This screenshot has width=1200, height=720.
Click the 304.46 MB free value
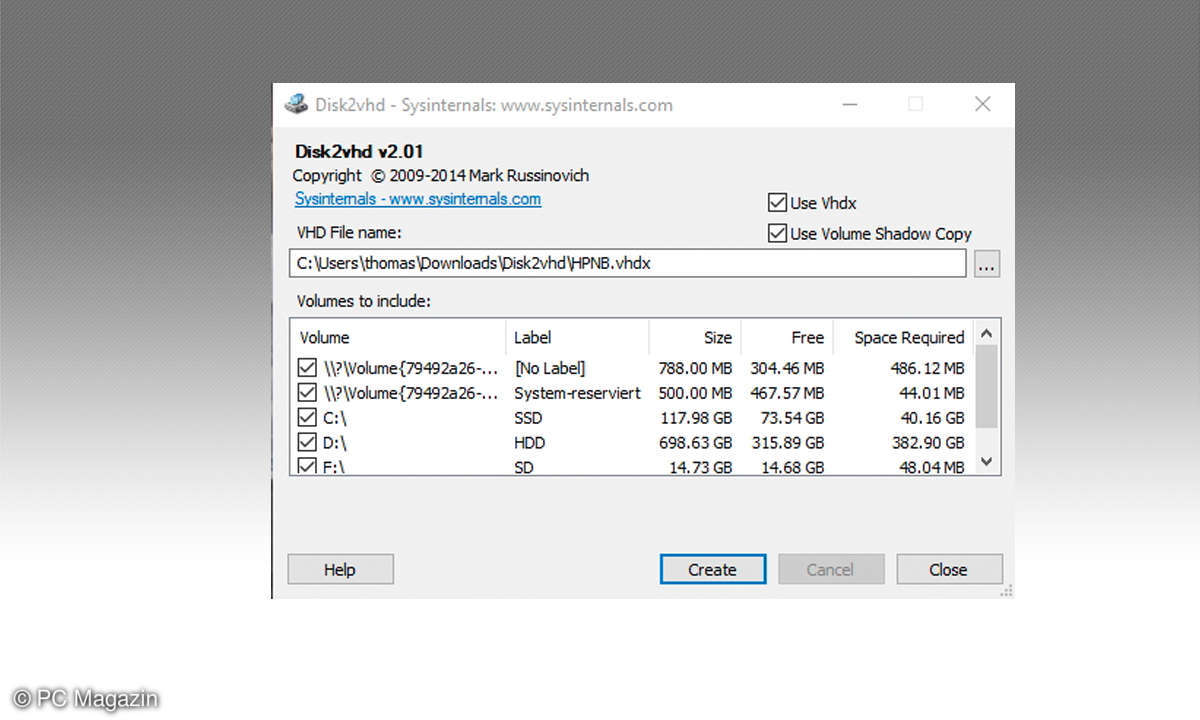pos(788,368)
